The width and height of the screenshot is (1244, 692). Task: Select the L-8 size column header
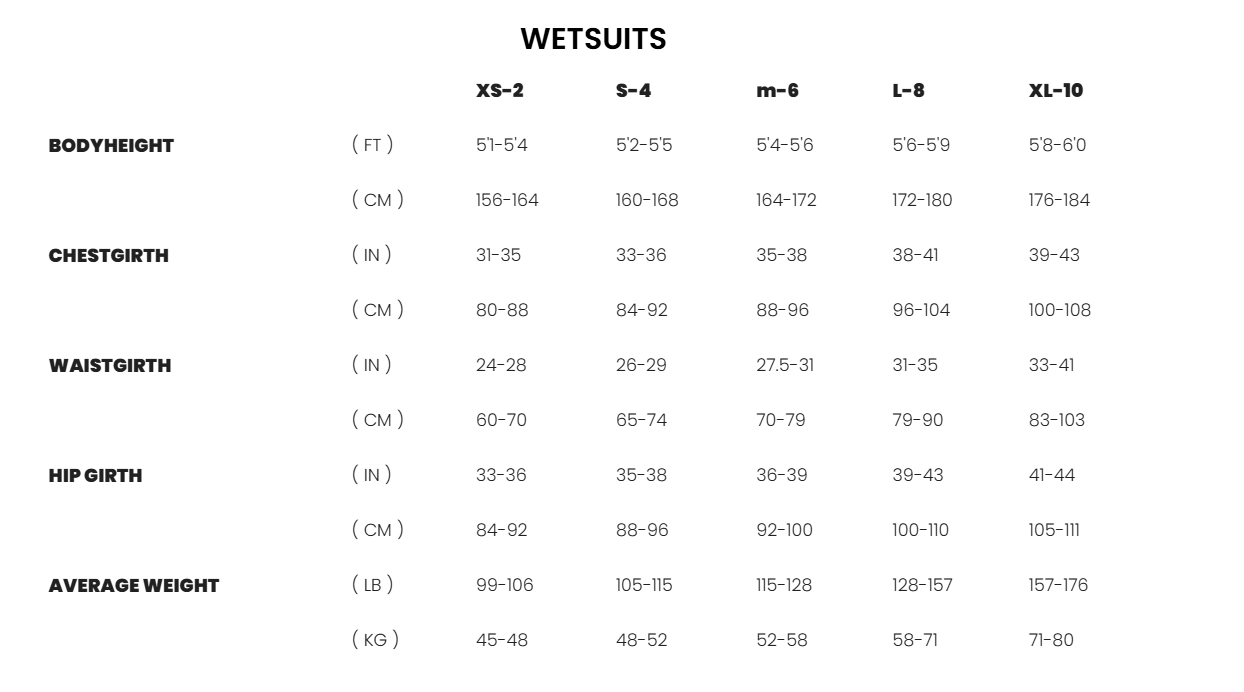908,90
